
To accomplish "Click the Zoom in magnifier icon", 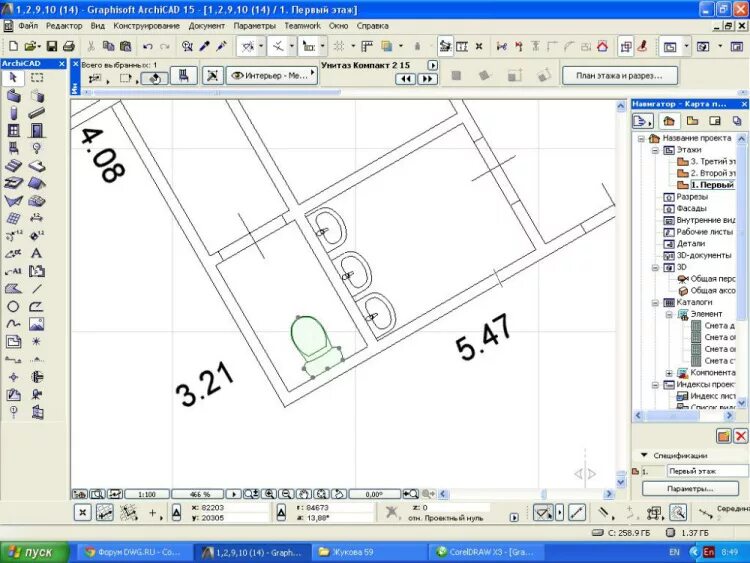I will tap(270, 494).
